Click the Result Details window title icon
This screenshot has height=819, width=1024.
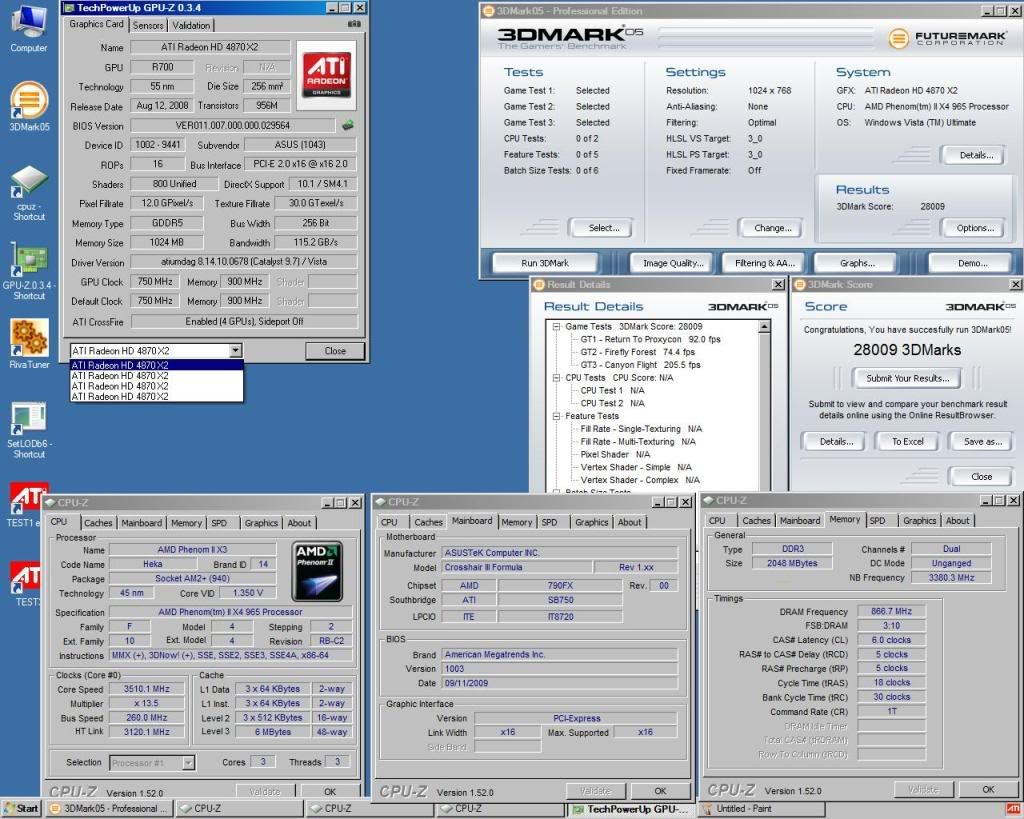pyautogui.click(x=539, y=285)
